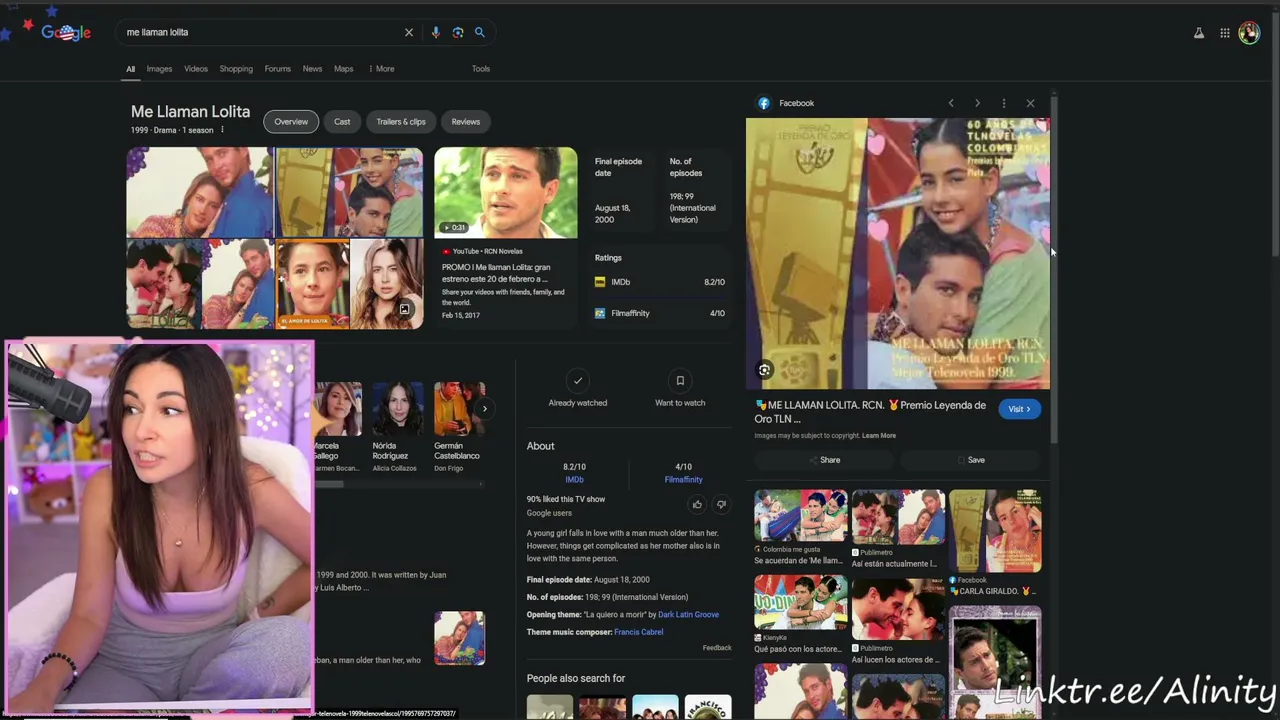The height and width of the screenshot is (720, 1280).
Task: Select the Overview chip
Action: 291,122
